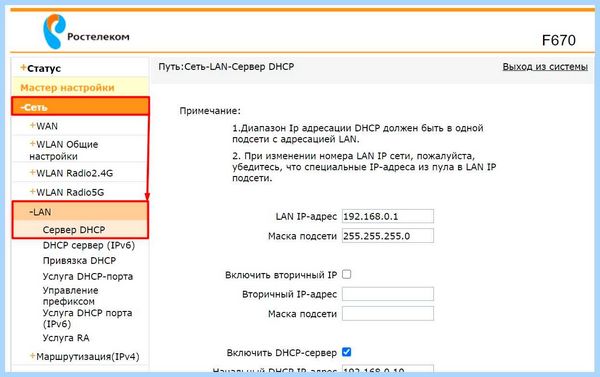Click first Маска подсети field 255.255.255.0
Viewport: 600px width, 377px height.
[x=388, y=236]
